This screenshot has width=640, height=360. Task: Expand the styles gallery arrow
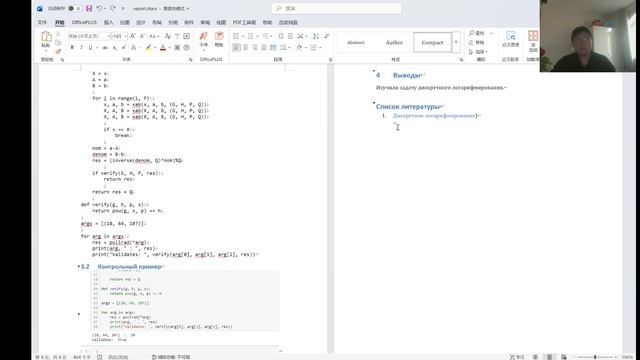point(456,42)
